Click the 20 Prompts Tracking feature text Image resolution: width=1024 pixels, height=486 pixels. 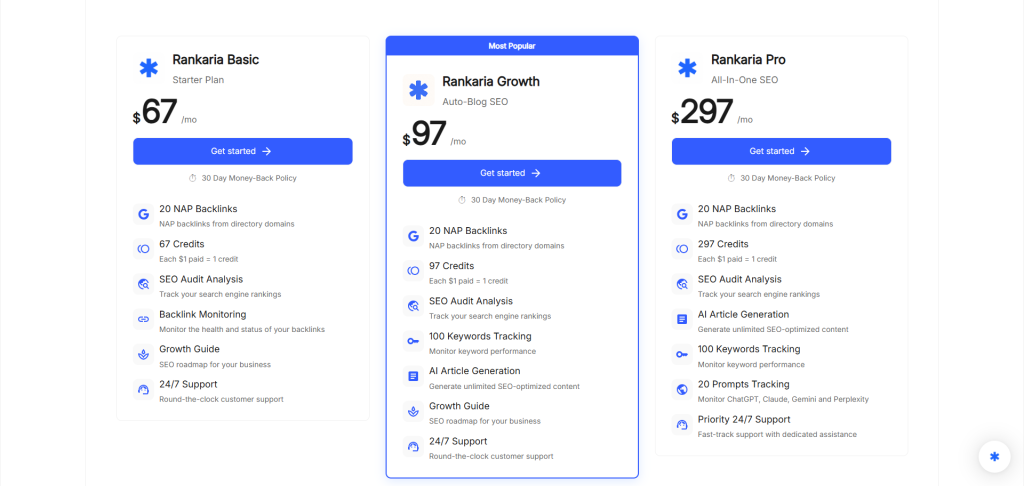pyautogui.click(x=744, y=384)
